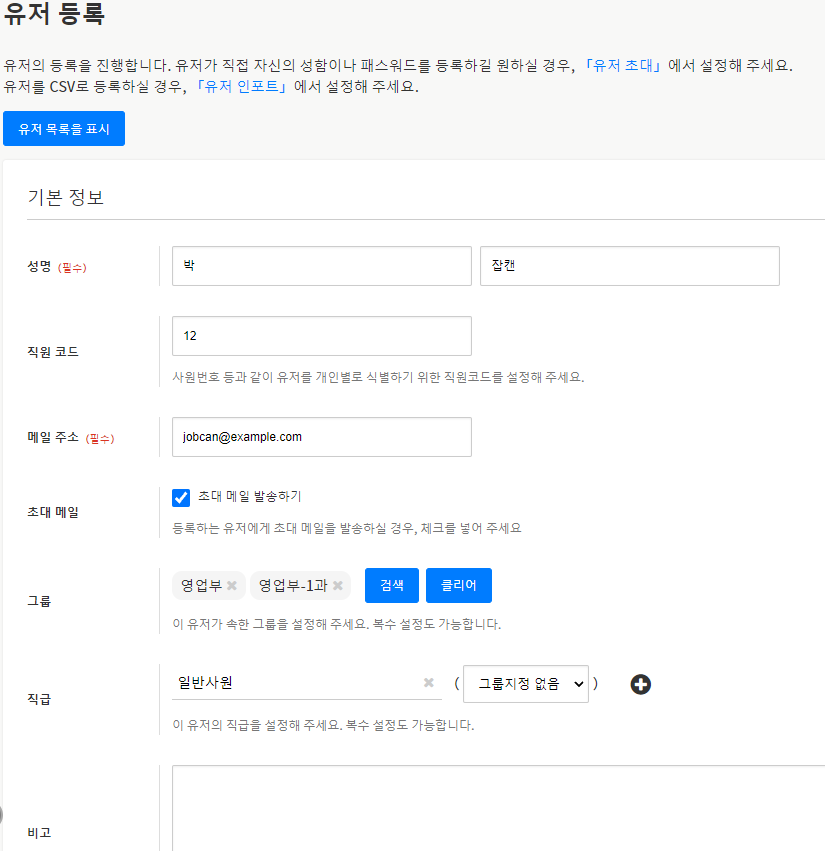Click the 유저 목록을 표시 button
This screenshot has height=851, width=825.
coord(64,129)
